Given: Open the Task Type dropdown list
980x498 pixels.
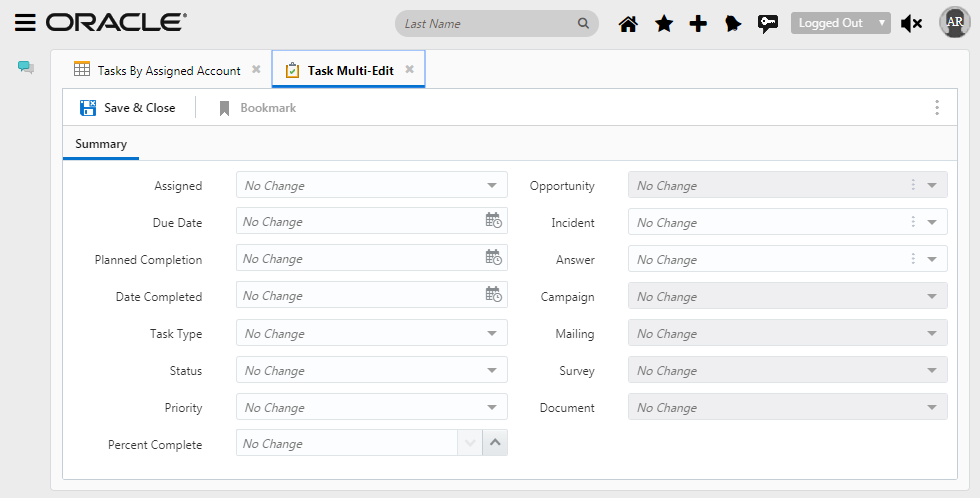Looking at the screenshot, I should (x=492, y=334).
